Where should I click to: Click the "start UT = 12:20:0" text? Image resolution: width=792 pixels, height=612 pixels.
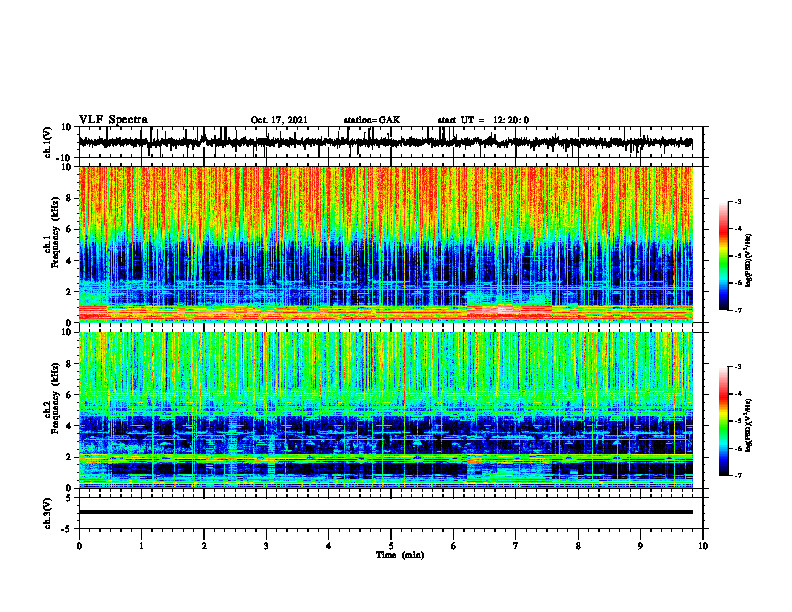[483, 120]
